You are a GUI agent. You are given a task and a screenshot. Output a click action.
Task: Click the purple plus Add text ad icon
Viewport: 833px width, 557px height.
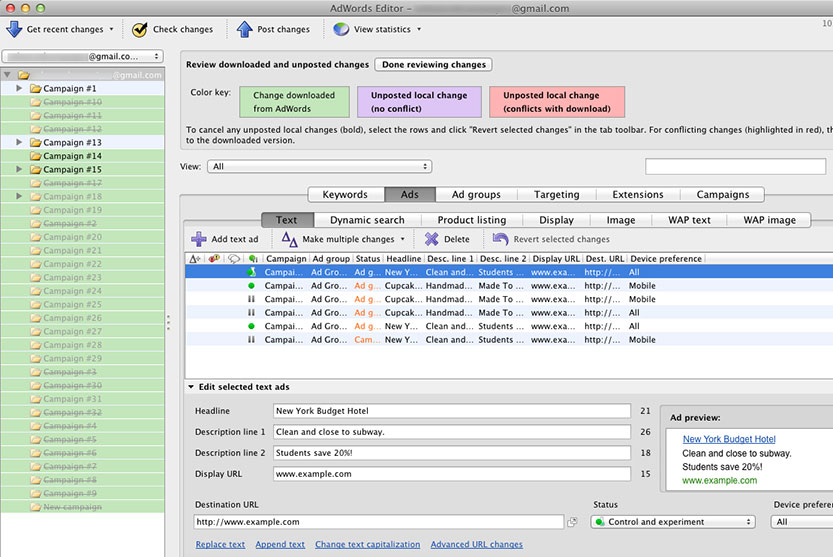coord(199,239)
